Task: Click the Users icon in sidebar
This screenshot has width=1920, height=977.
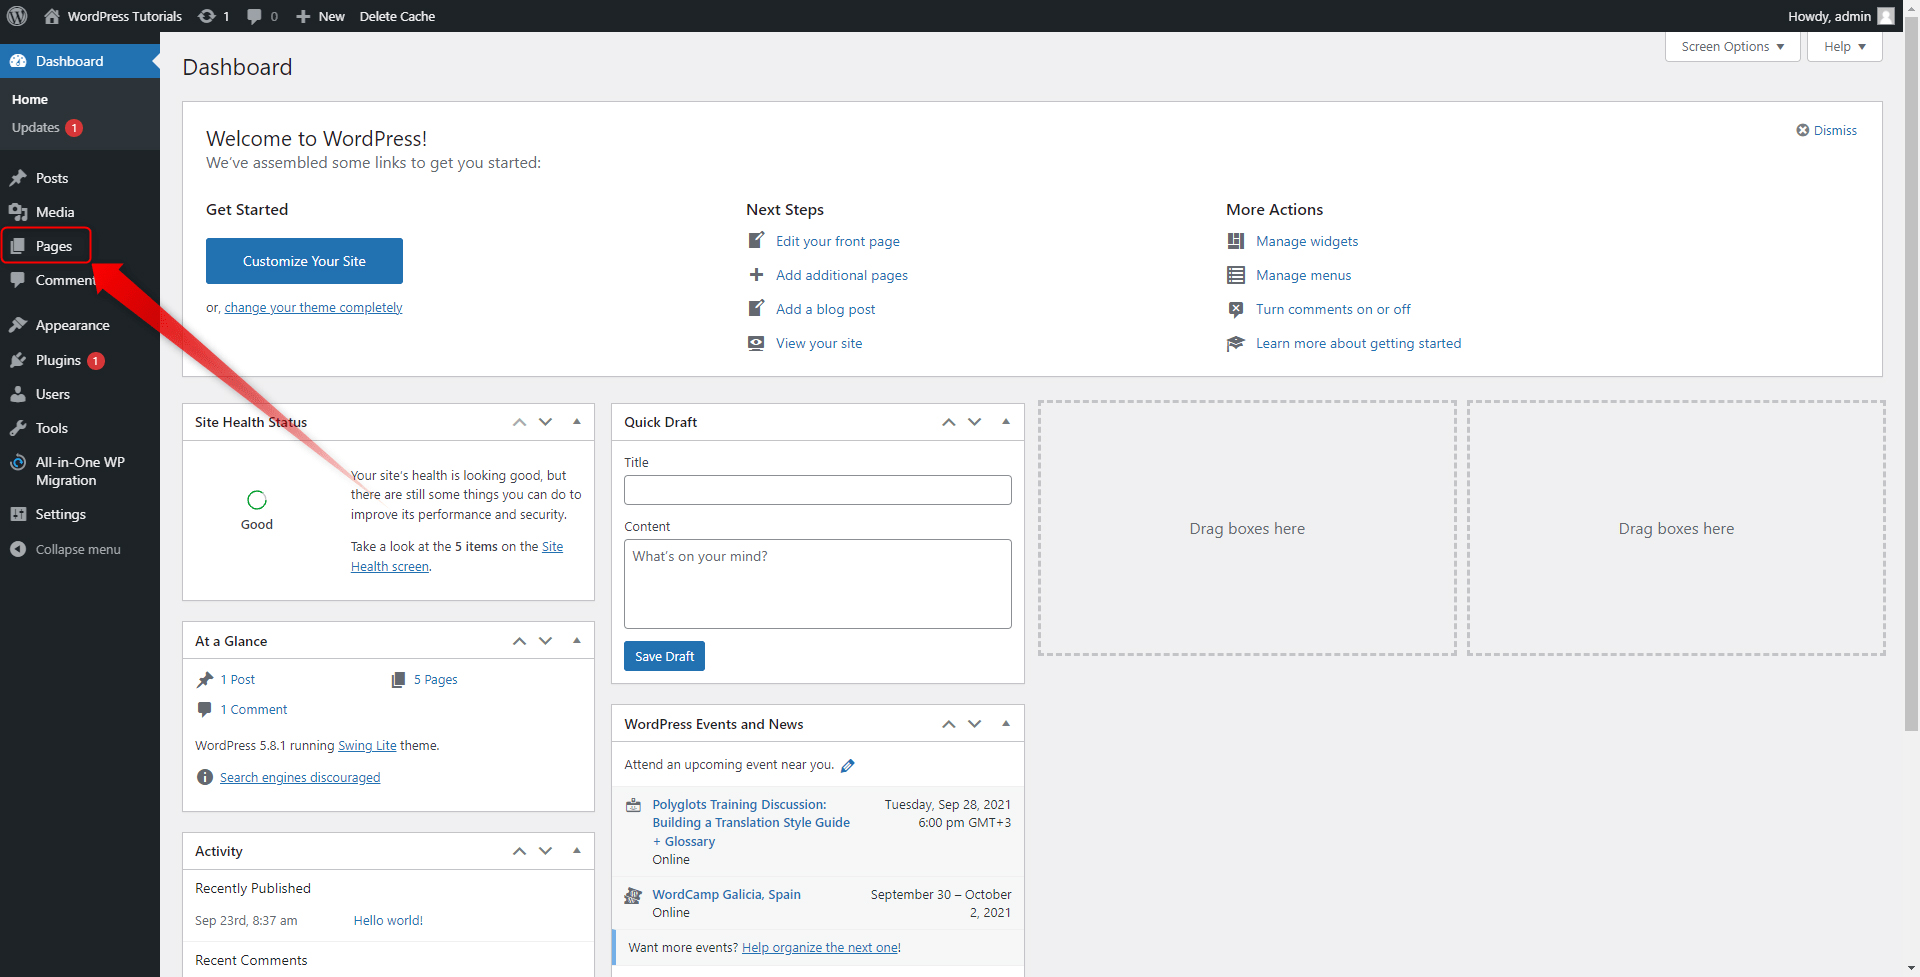Action: pos(18,394)
